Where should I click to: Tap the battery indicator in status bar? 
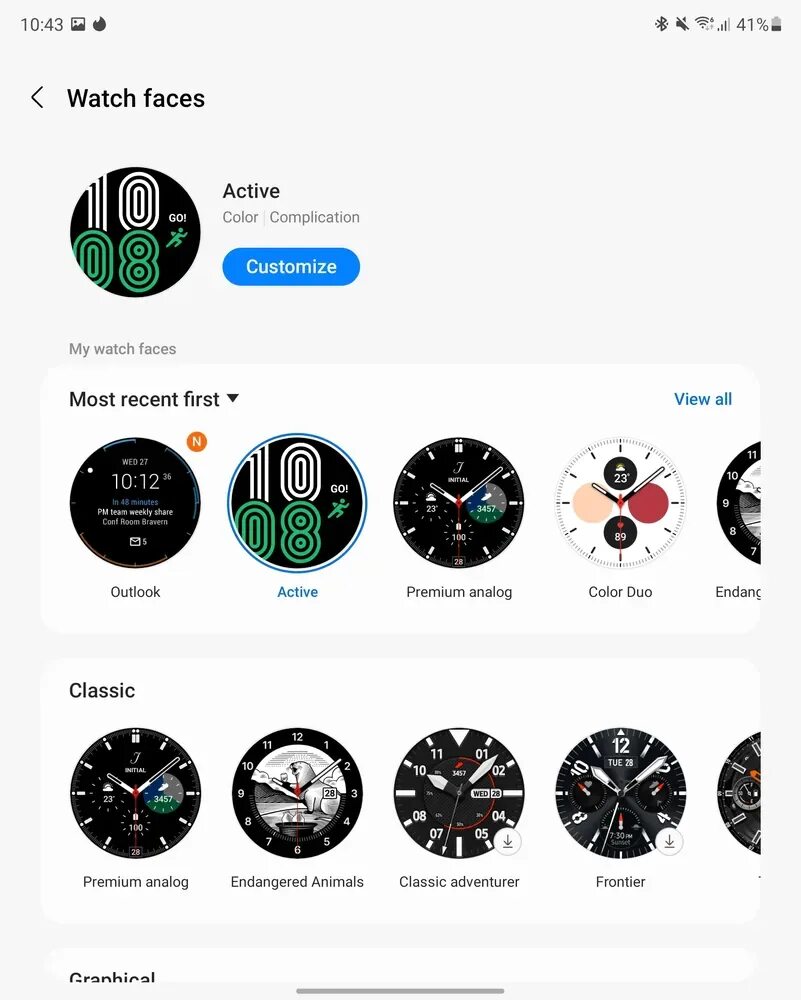pyautogui.click(x=776, y=24)
